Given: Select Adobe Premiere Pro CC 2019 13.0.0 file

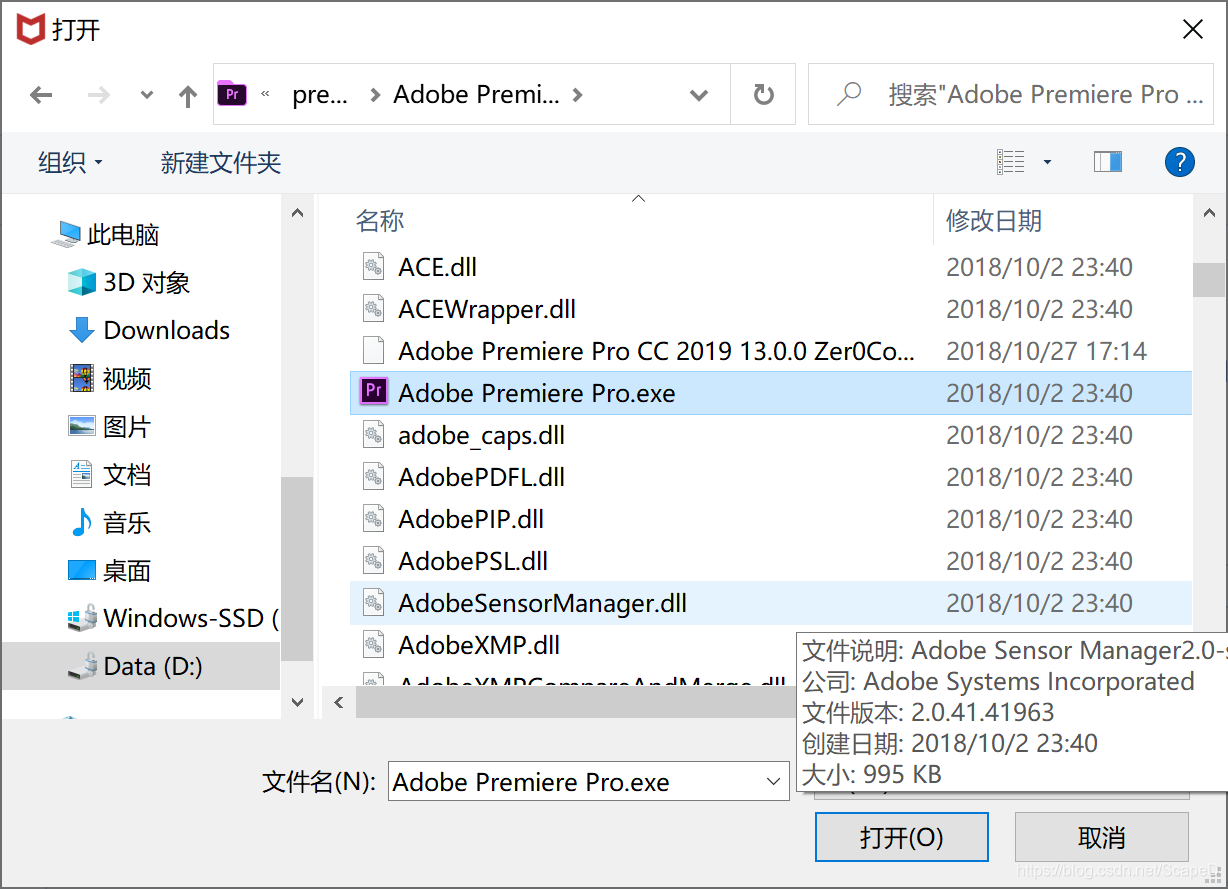Looking at the screenshot, I should pyautogui.click(x=656, y=351).
